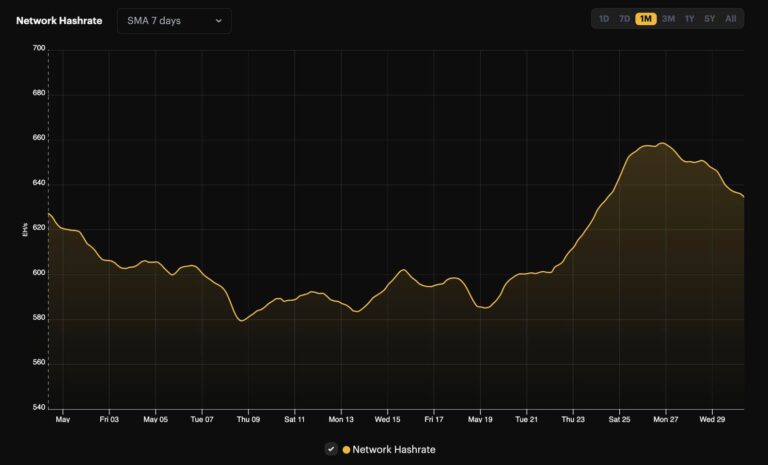Select the 1D time range

tap(603, 19)
